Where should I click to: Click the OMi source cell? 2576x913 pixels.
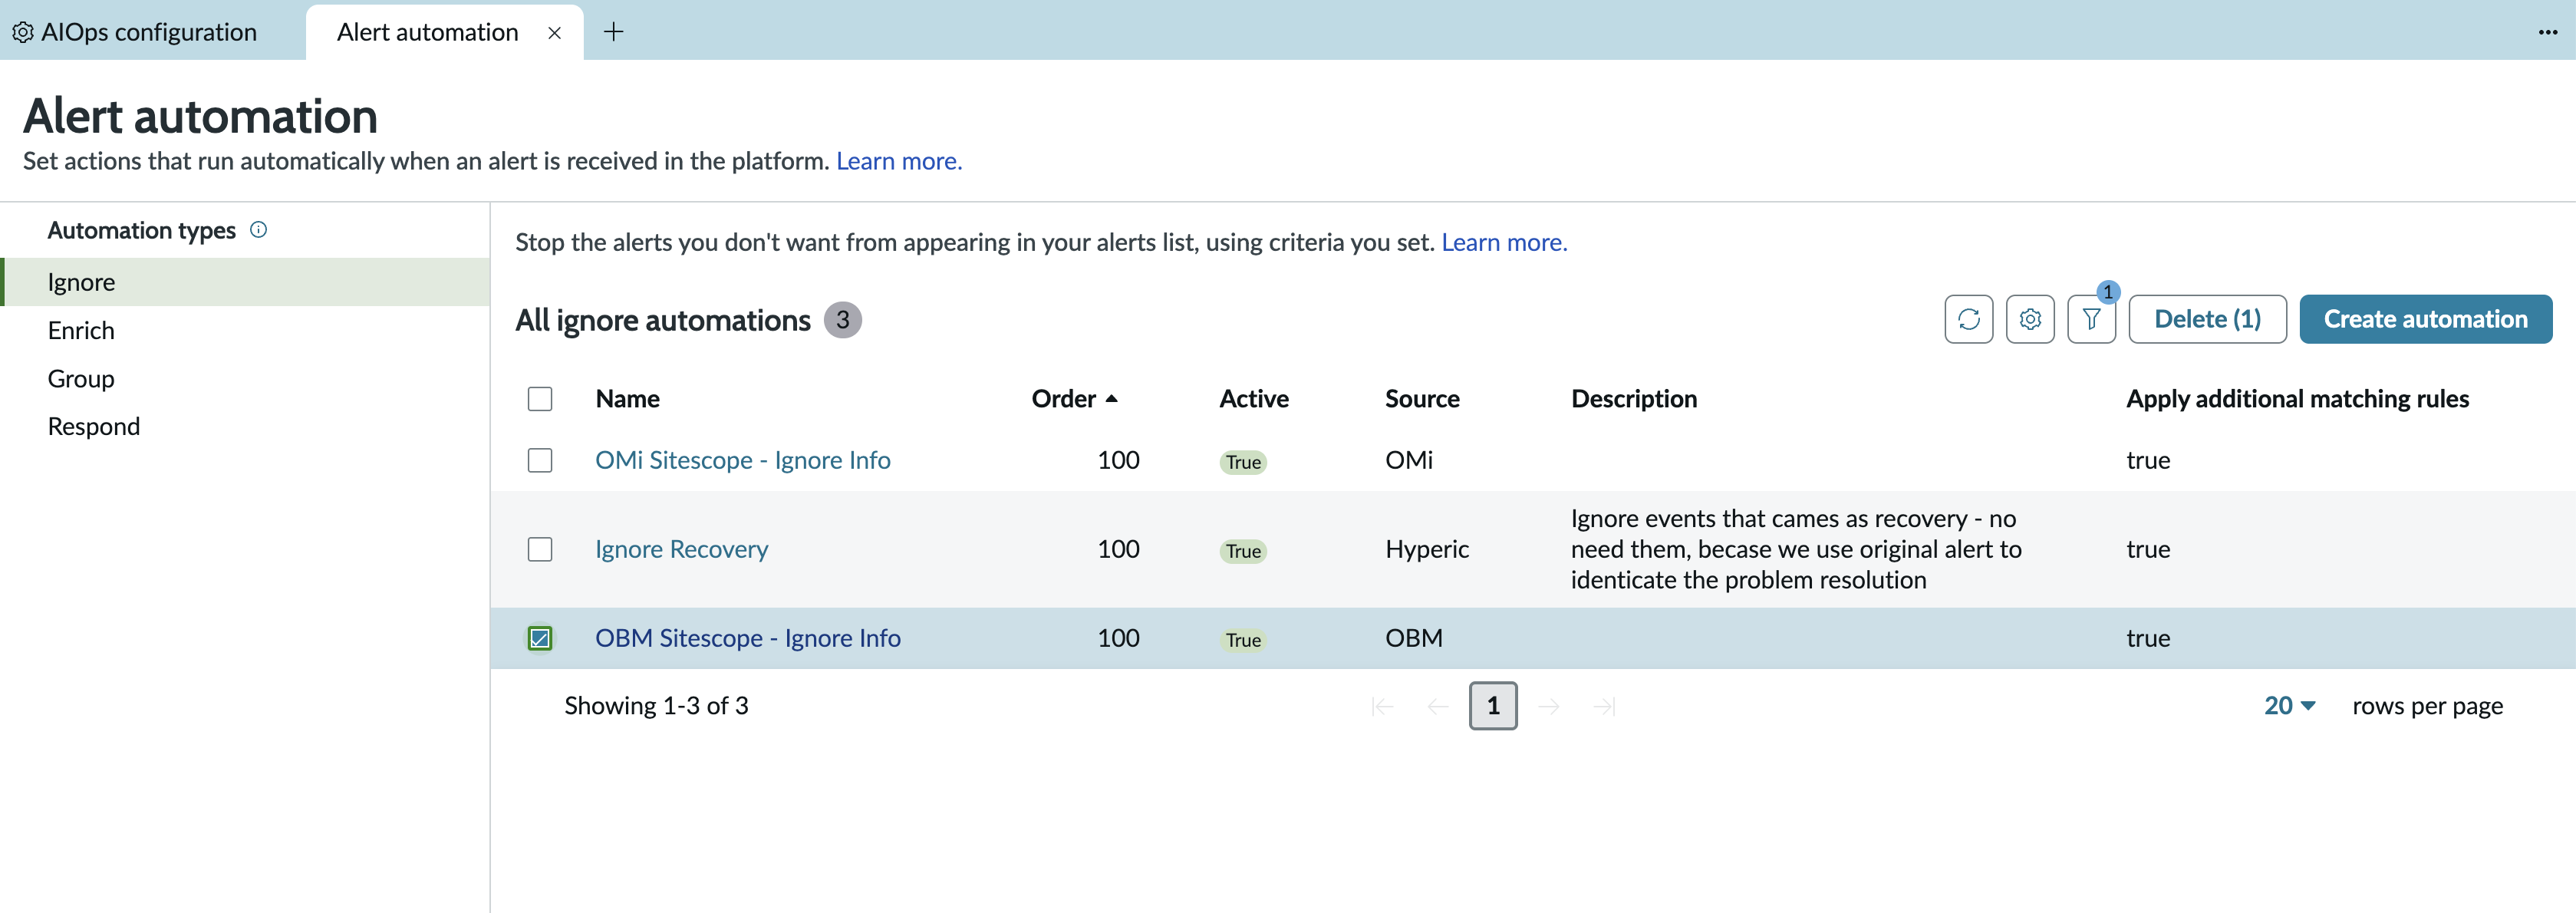point(1409,460)
